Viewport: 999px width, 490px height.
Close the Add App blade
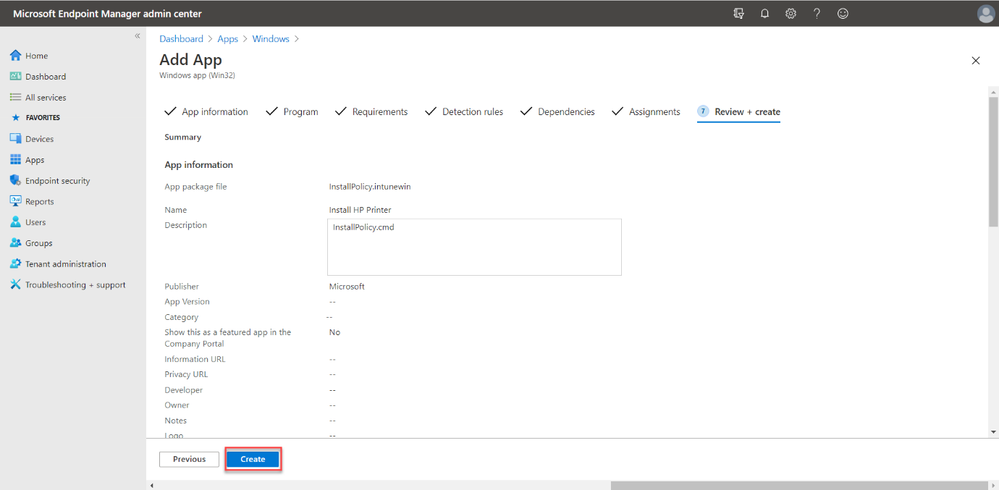click(975, 61)
